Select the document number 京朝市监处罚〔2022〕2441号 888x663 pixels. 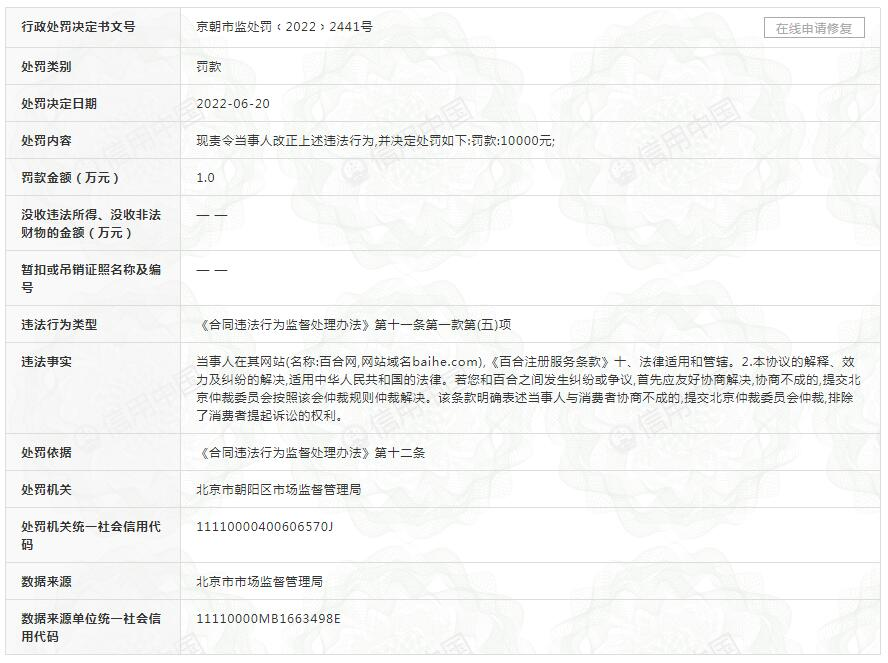(284, 27)
